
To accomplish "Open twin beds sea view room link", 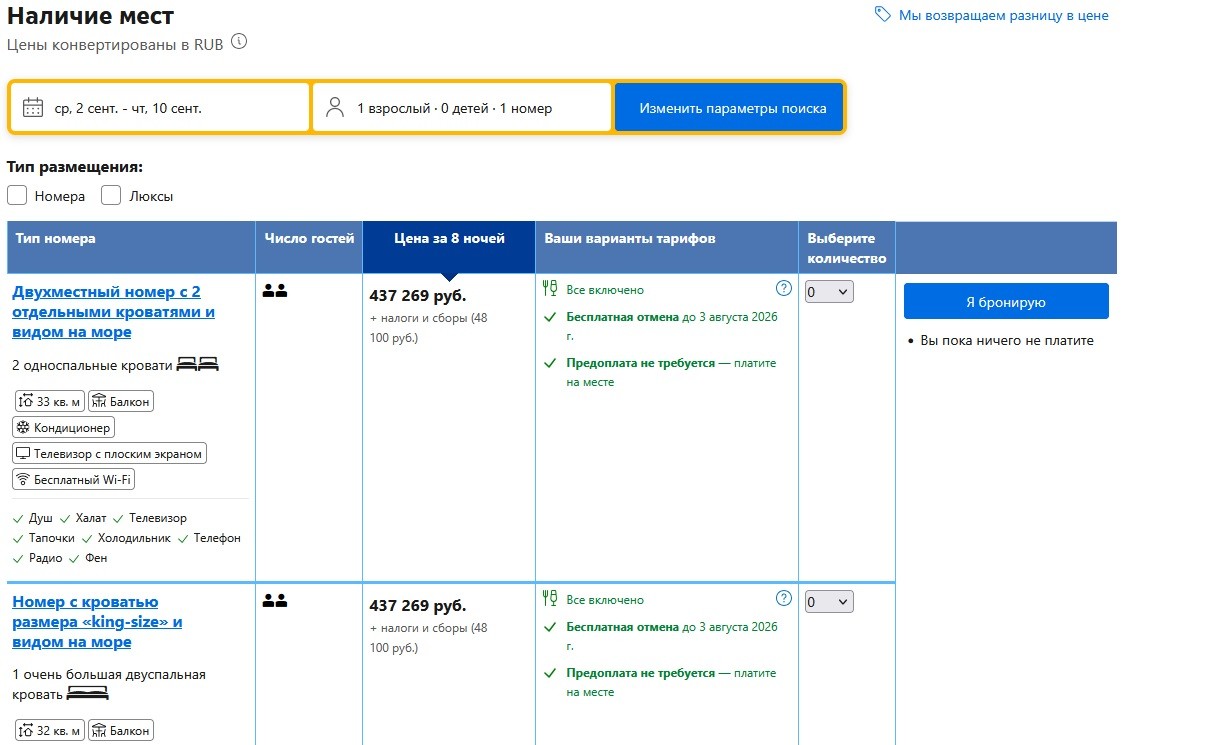I will 113,312.
